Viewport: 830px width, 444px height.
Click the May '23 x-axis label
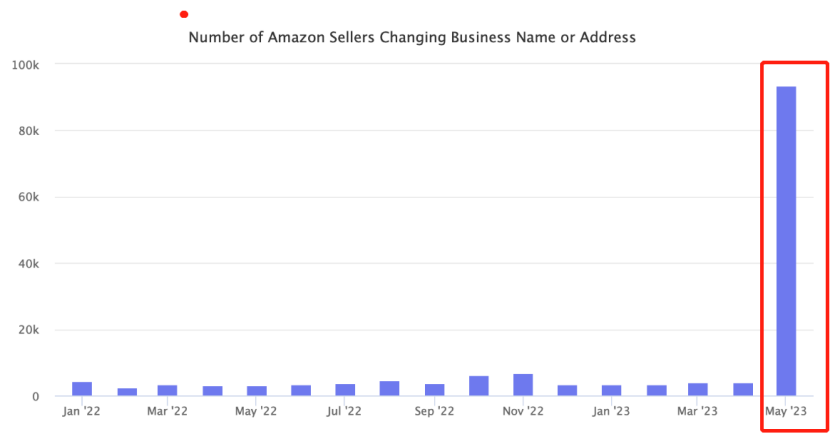786,411
